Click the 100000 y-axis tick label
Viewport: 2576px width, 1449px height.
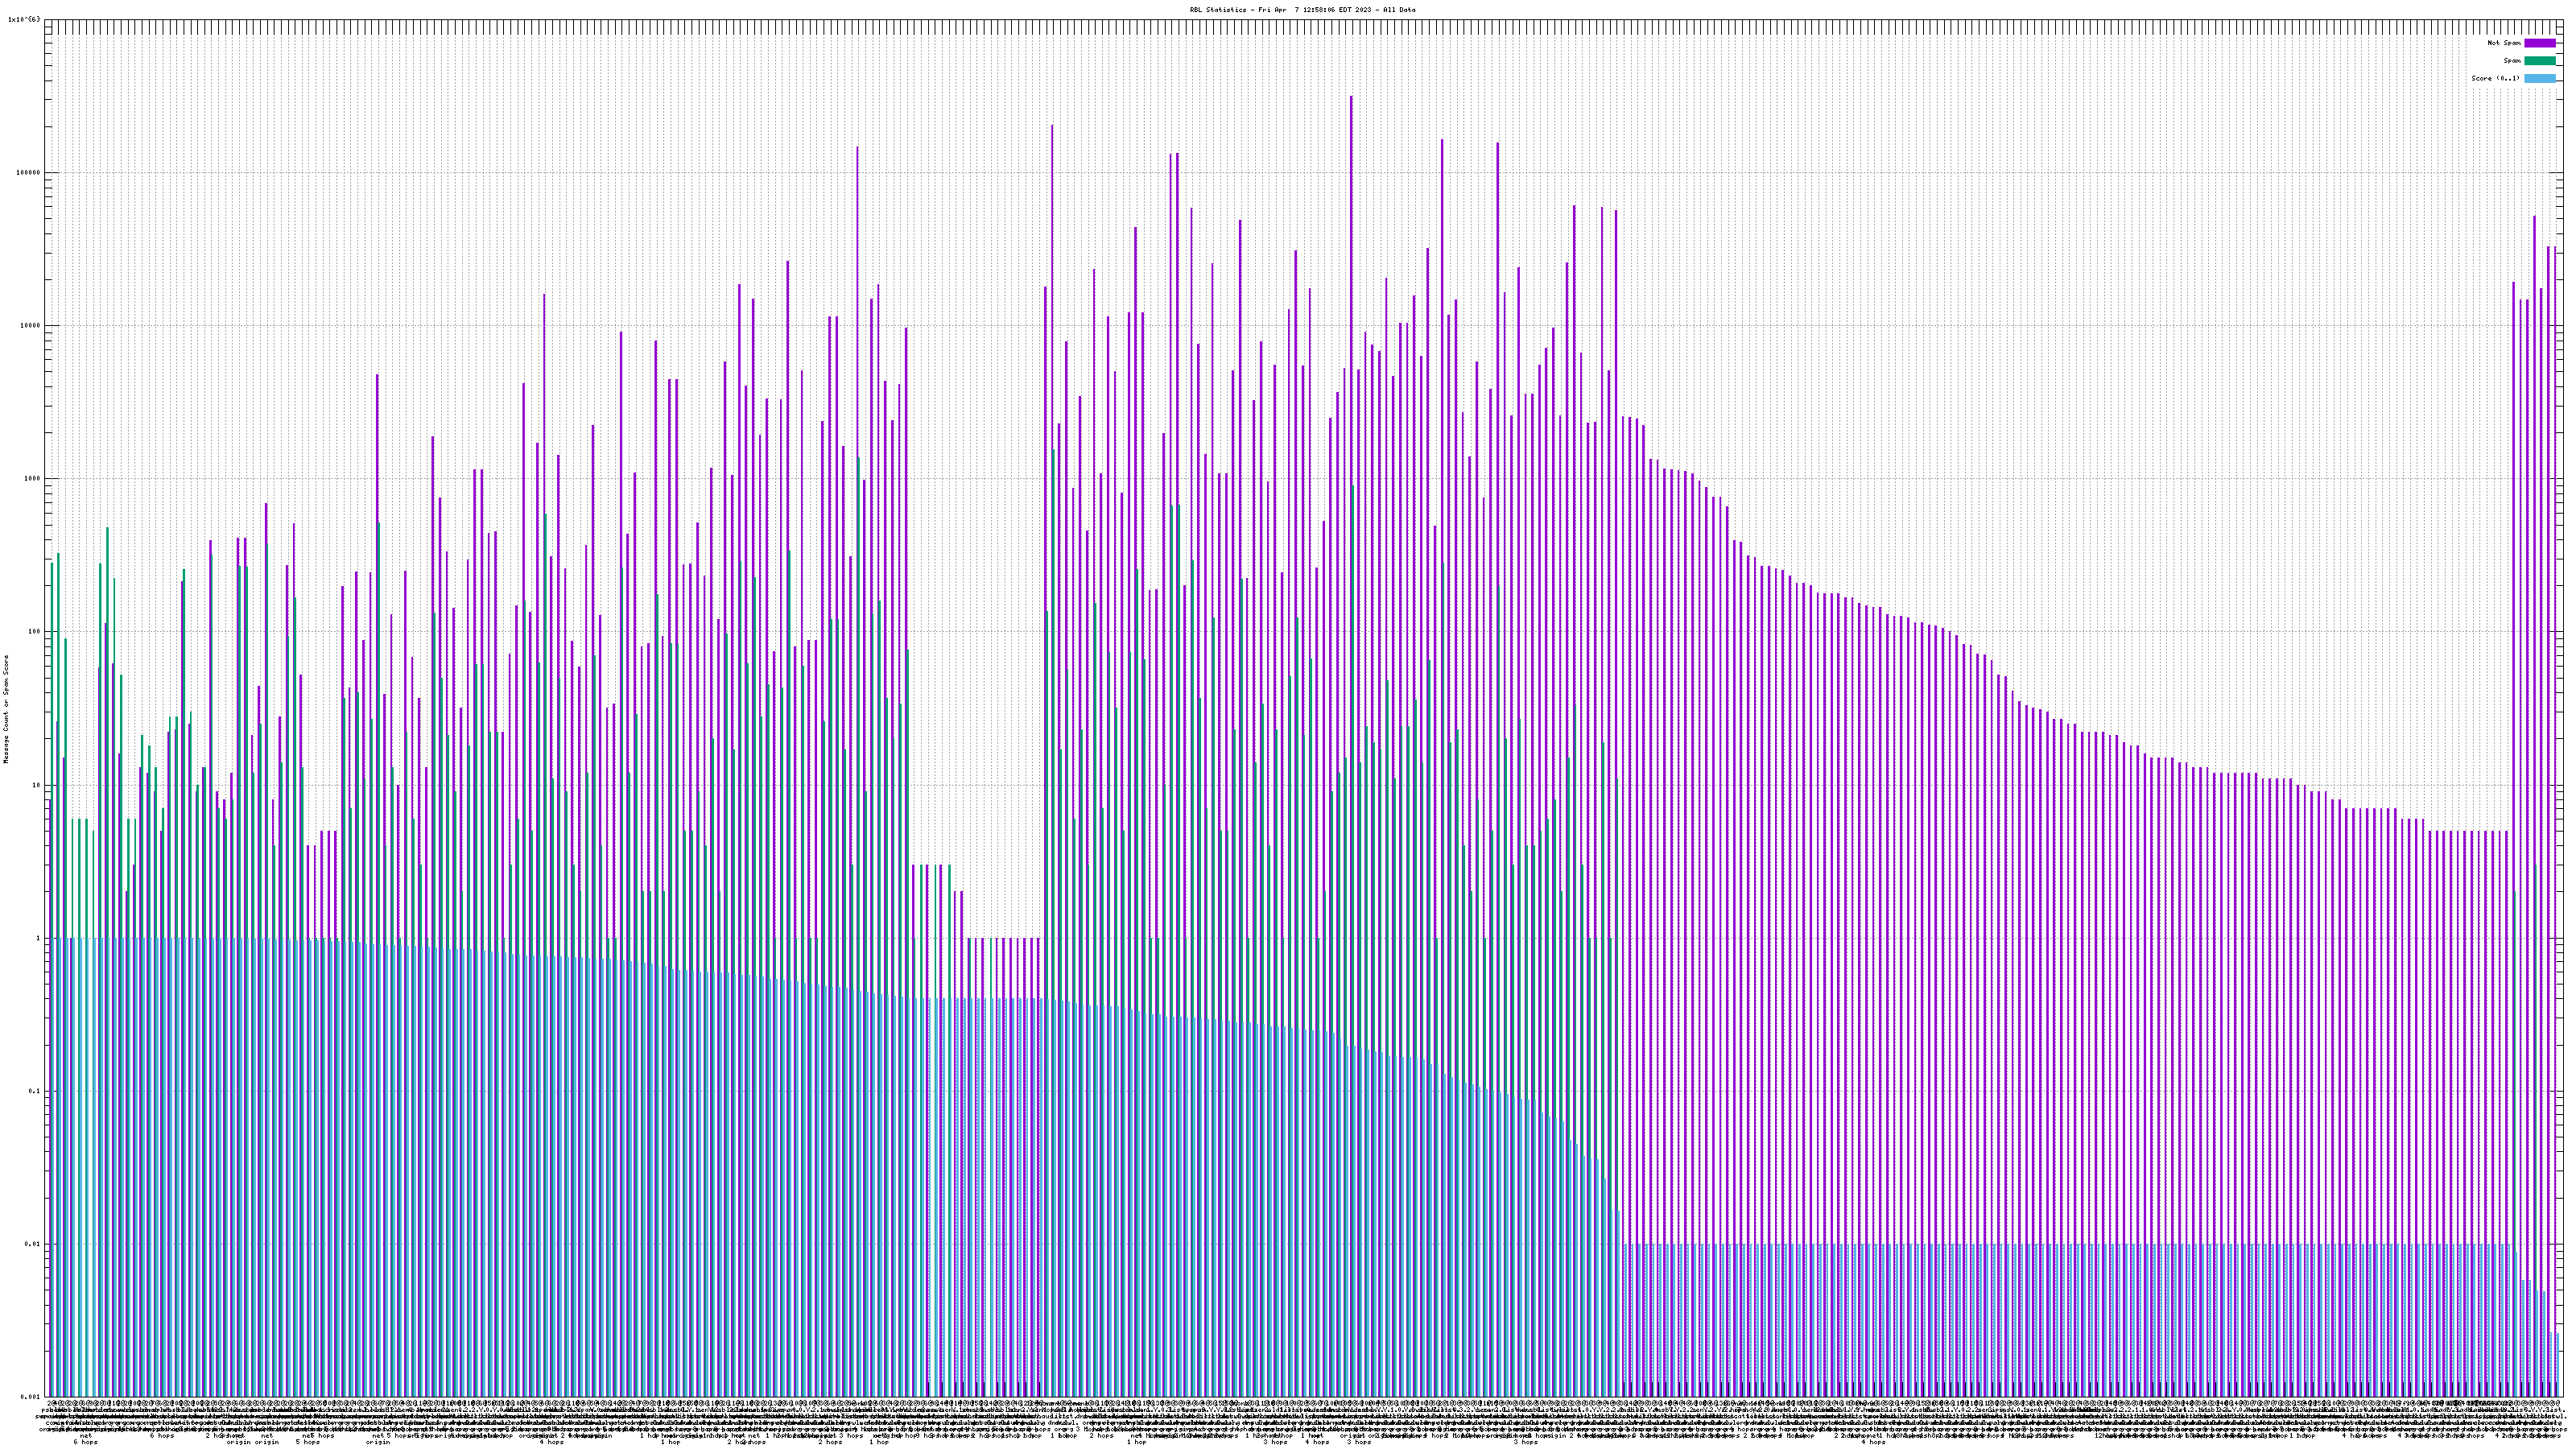tap(29, 172)
